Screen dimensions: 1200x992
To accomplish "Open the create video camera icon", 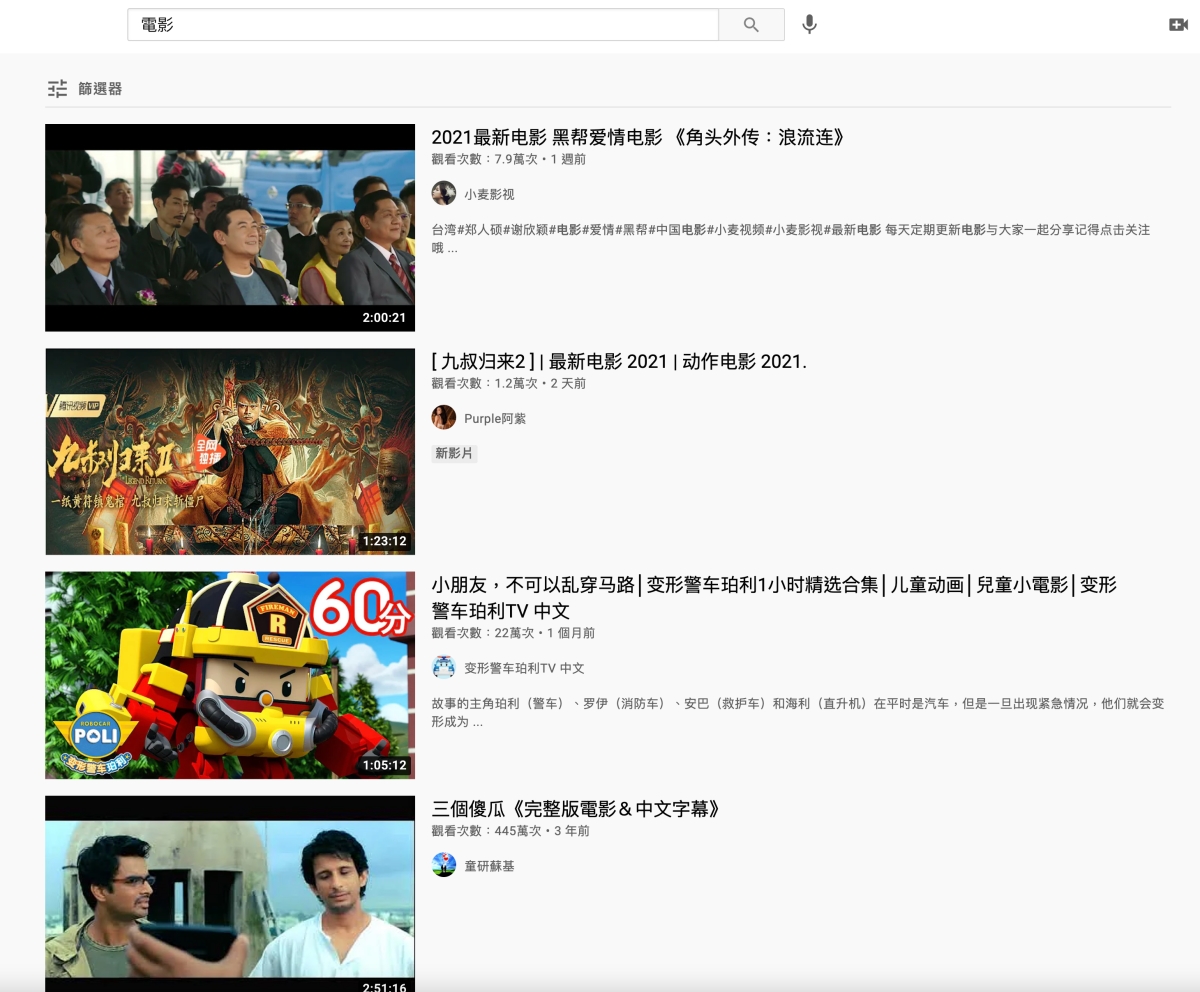I will point(1178,25).
